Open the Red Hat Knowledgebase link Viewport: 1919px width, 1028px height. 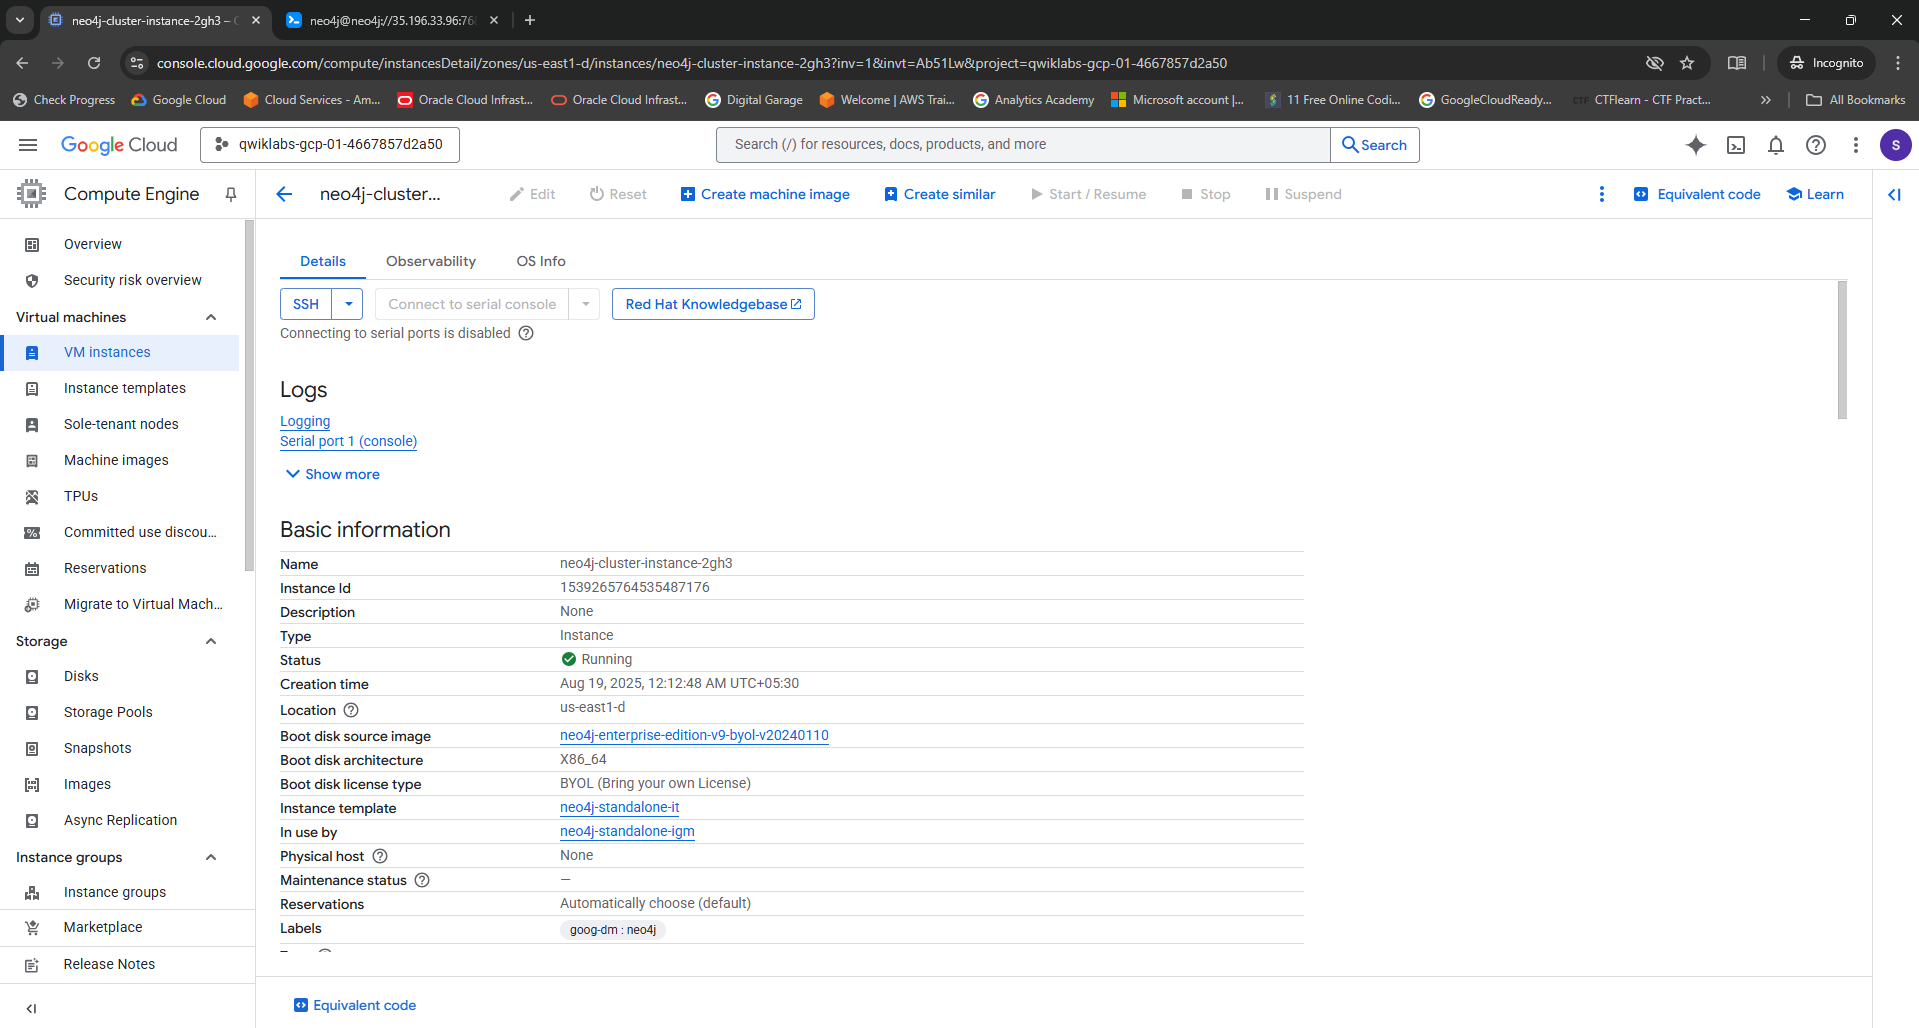713,304
